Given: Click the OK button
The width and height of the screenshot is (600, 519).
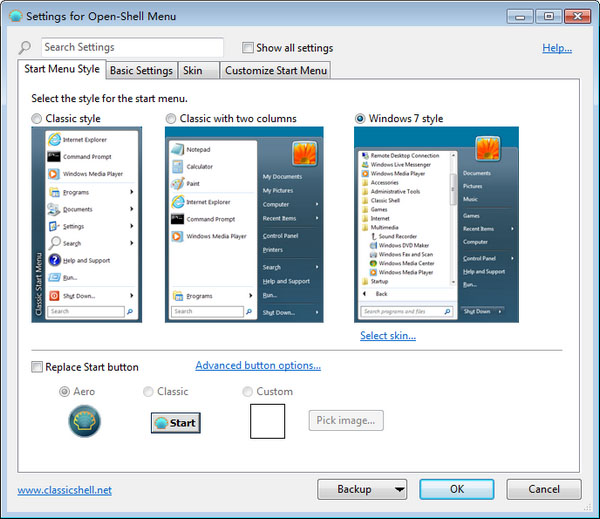Looking at the screenshot, I should 457,490.
